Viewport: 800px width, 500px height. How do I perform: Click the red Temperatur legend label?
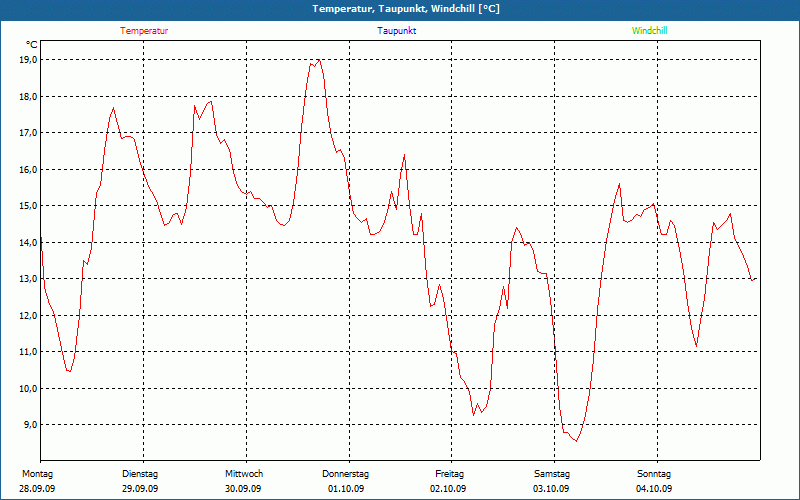(144, 31)
